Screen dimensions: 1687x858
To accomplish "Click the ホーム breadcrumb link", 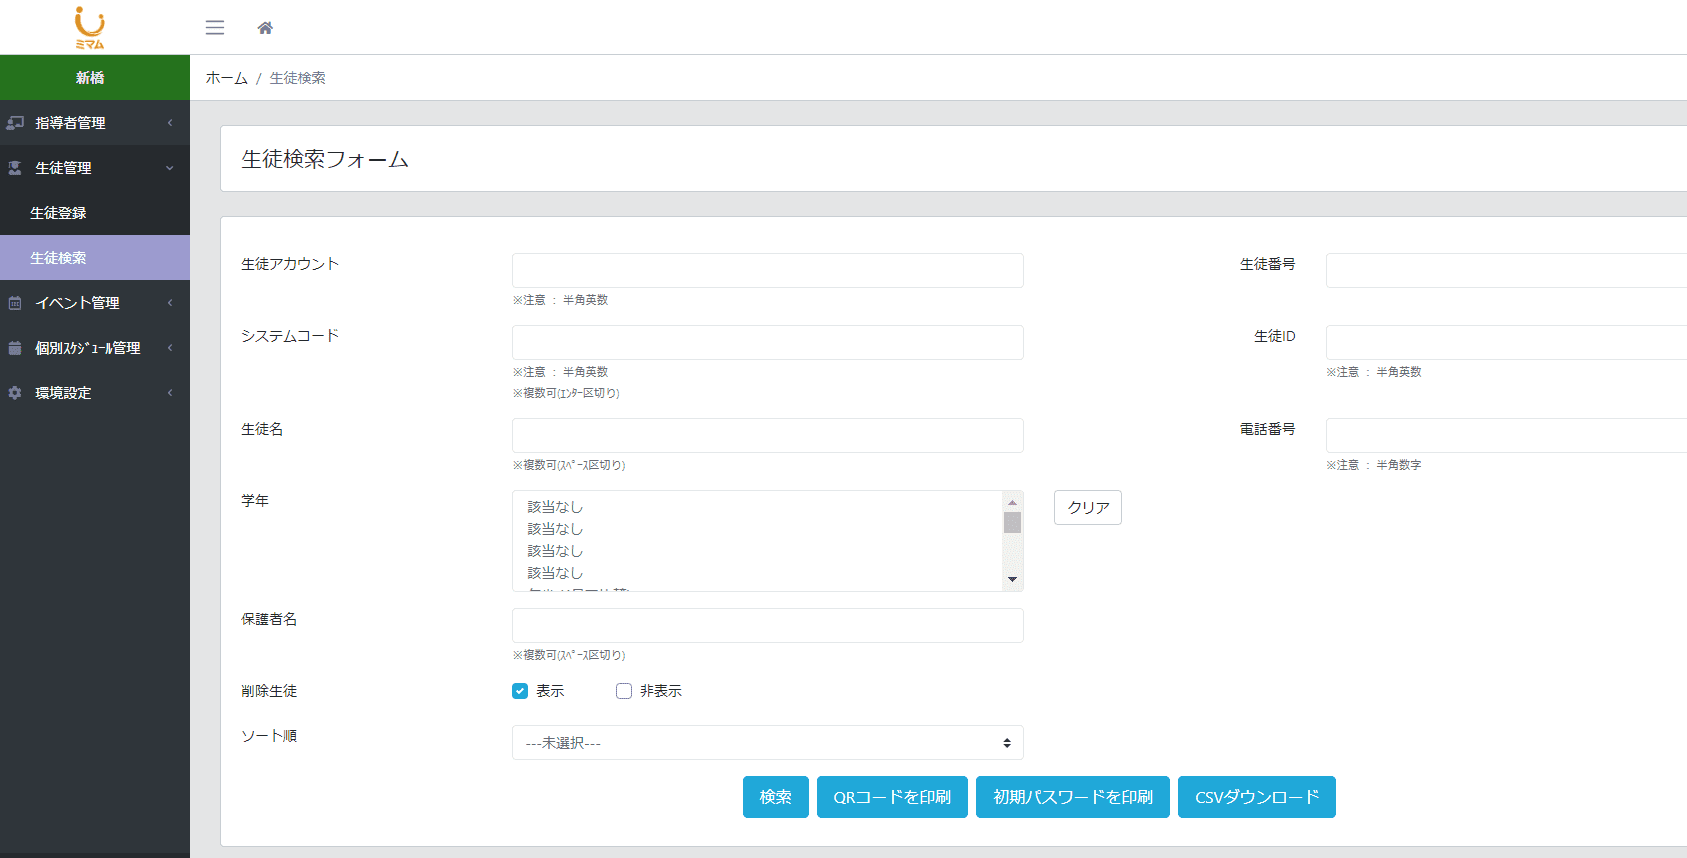I will pos(226,78).
